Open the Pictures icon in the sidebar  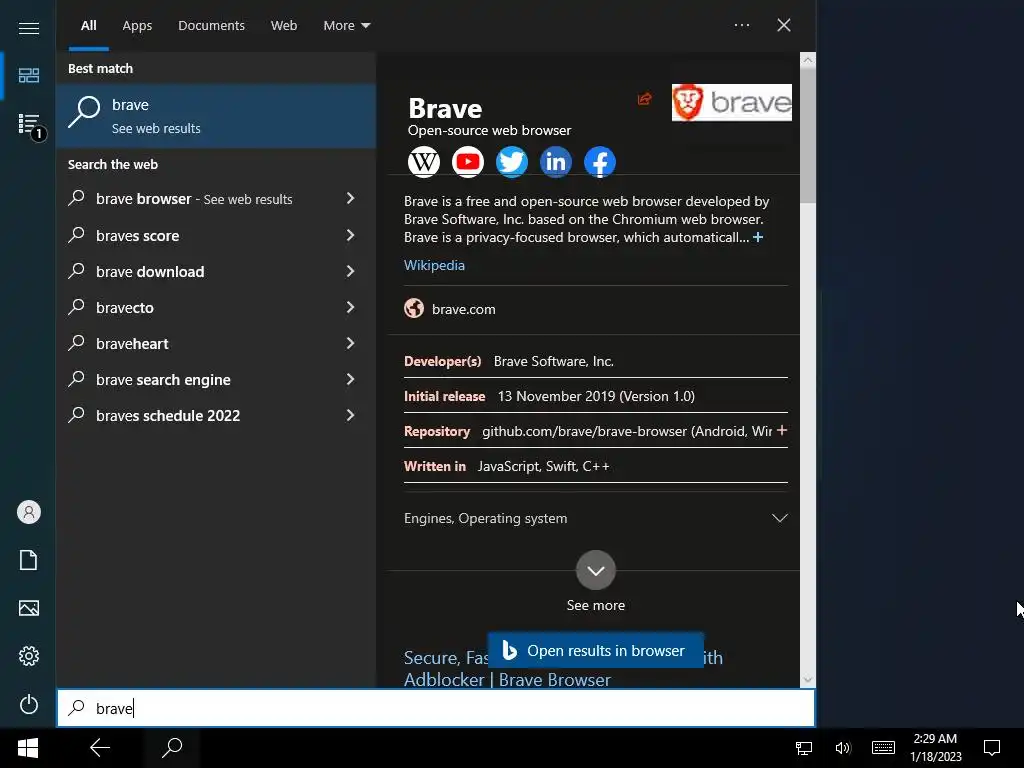click(29, 608)
